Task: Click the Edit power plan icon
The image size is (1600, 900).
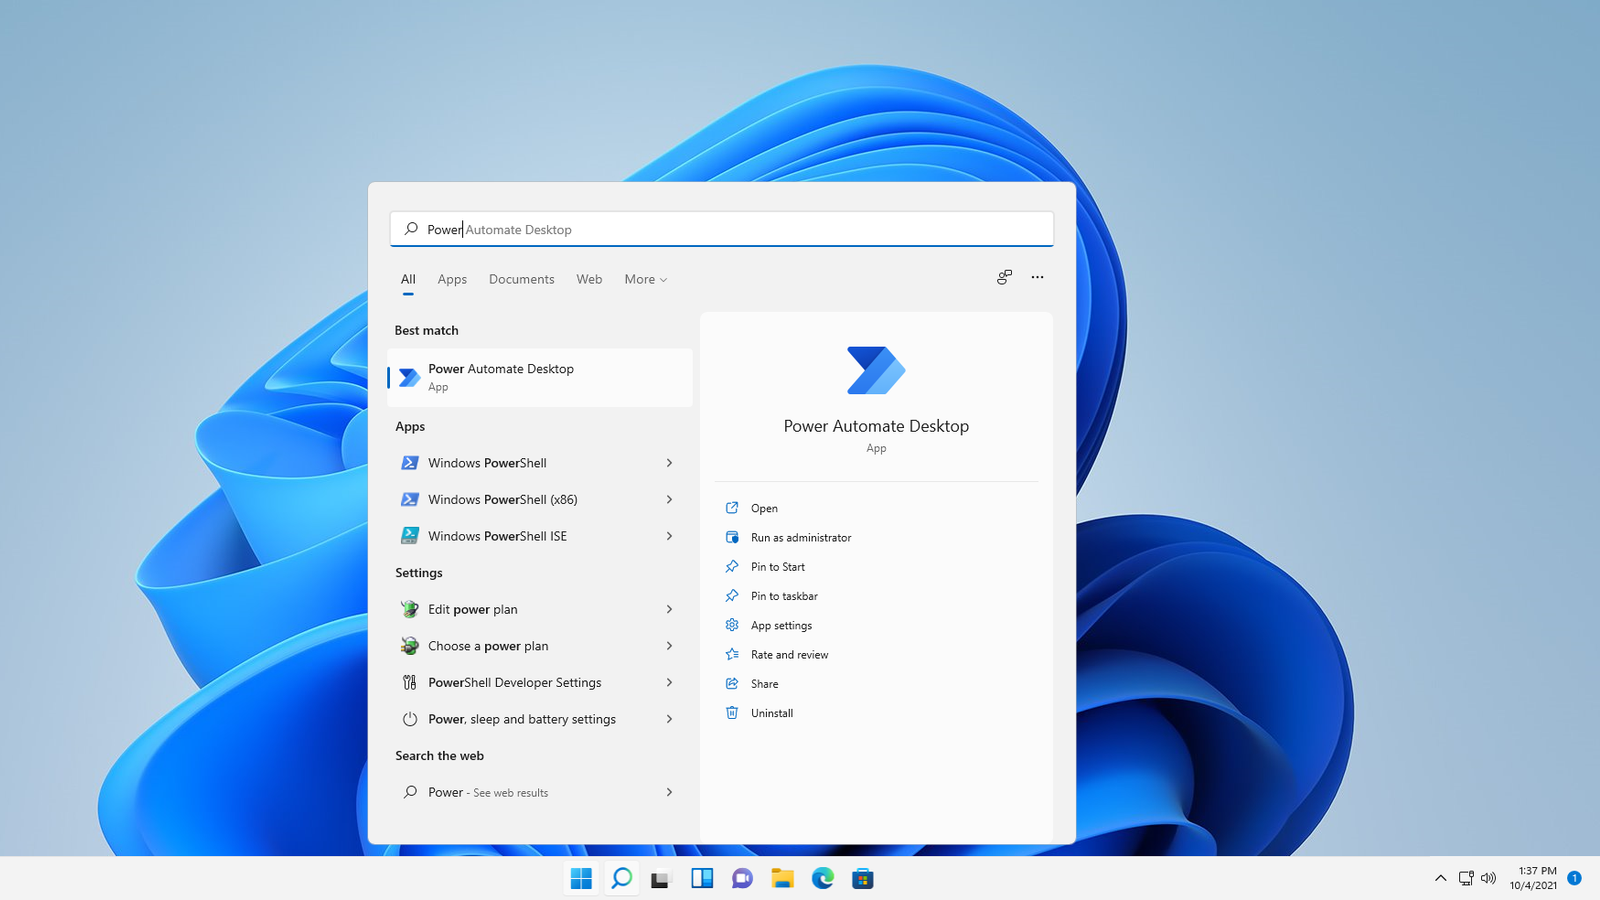Action: pyautogui.click(x=409, y=609)
